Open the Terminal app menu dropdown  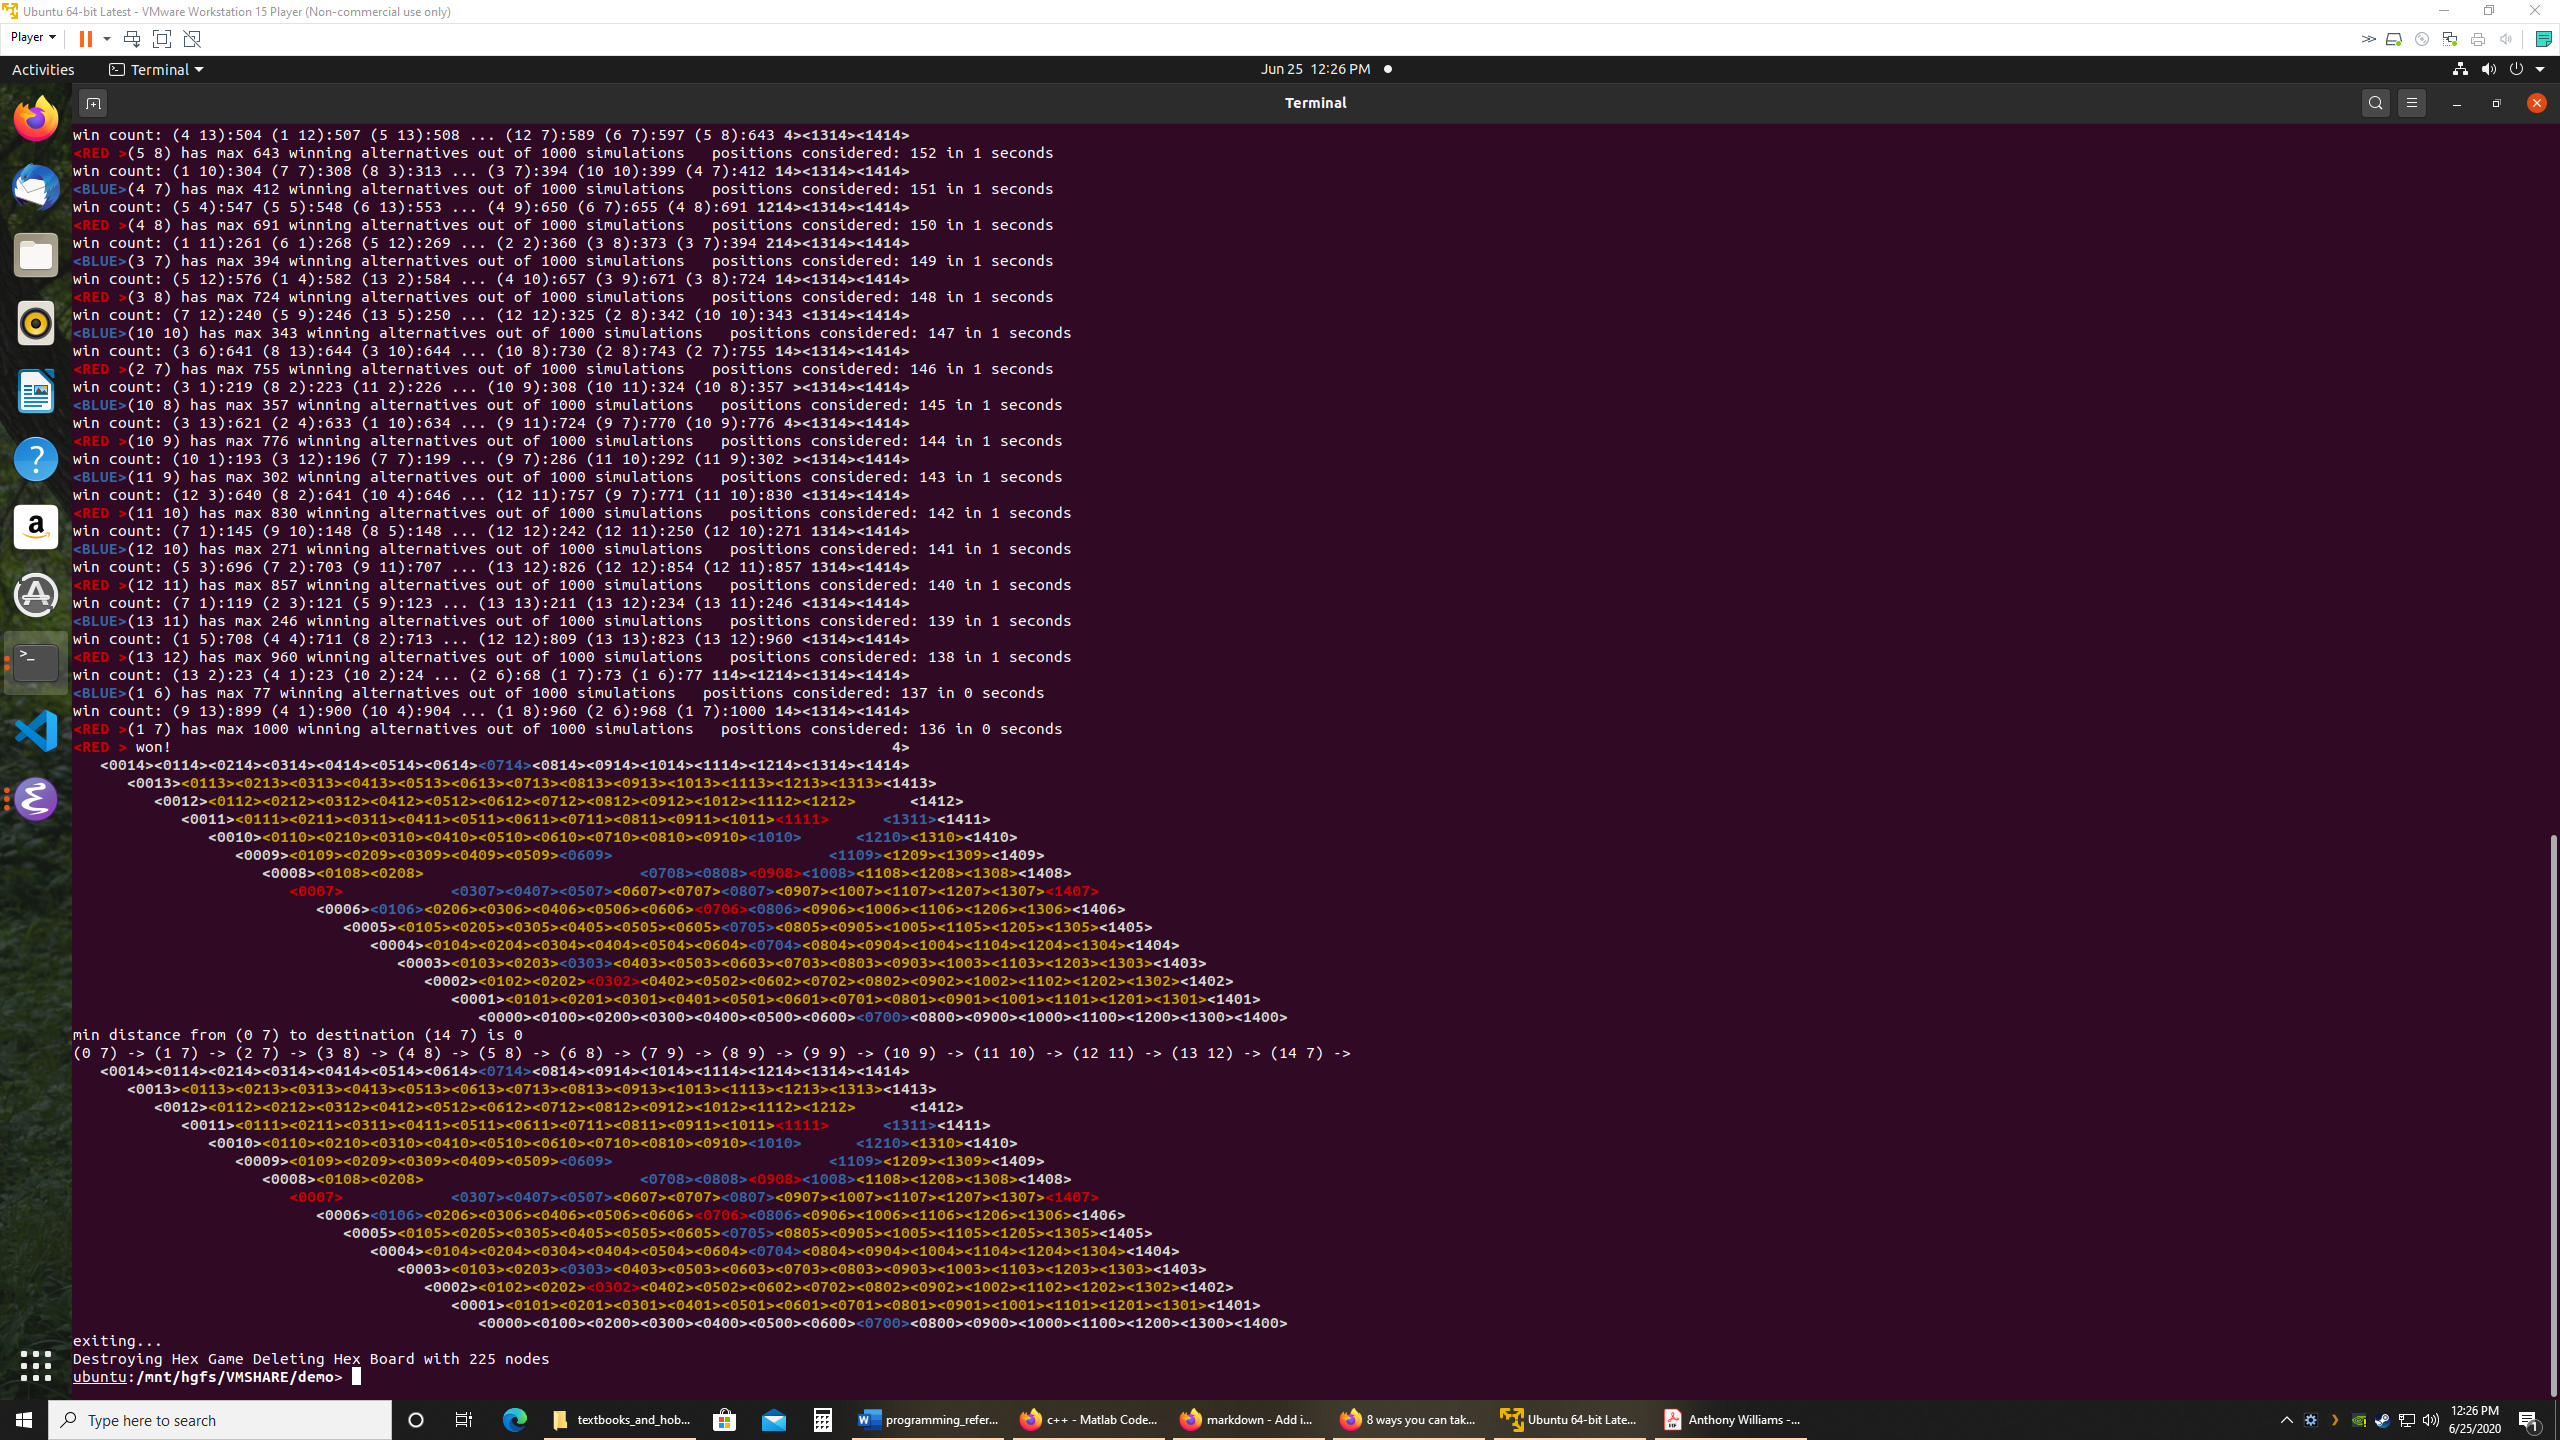tap(157, 69)
